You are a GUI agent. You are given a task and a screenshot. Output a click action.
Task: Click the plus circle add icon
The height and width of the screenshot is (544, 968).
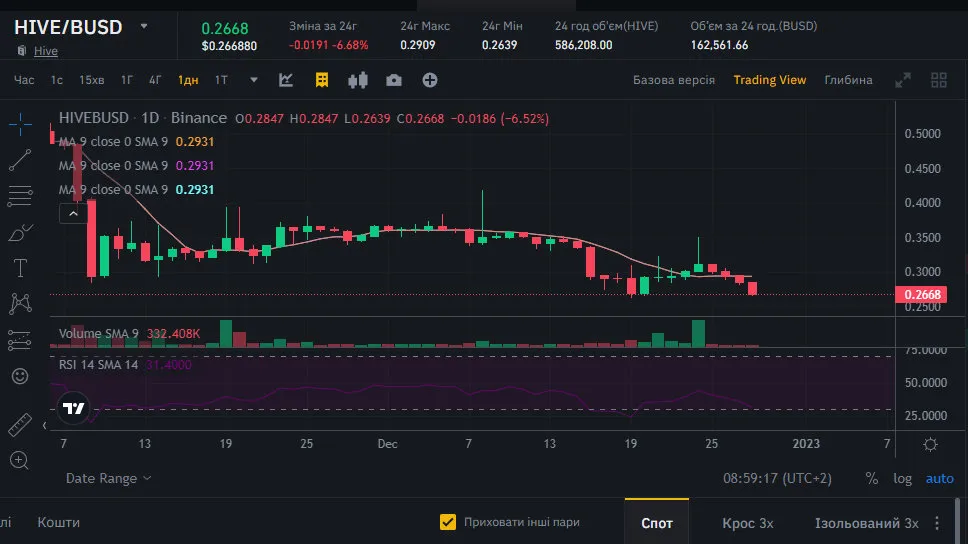(430, 80)
